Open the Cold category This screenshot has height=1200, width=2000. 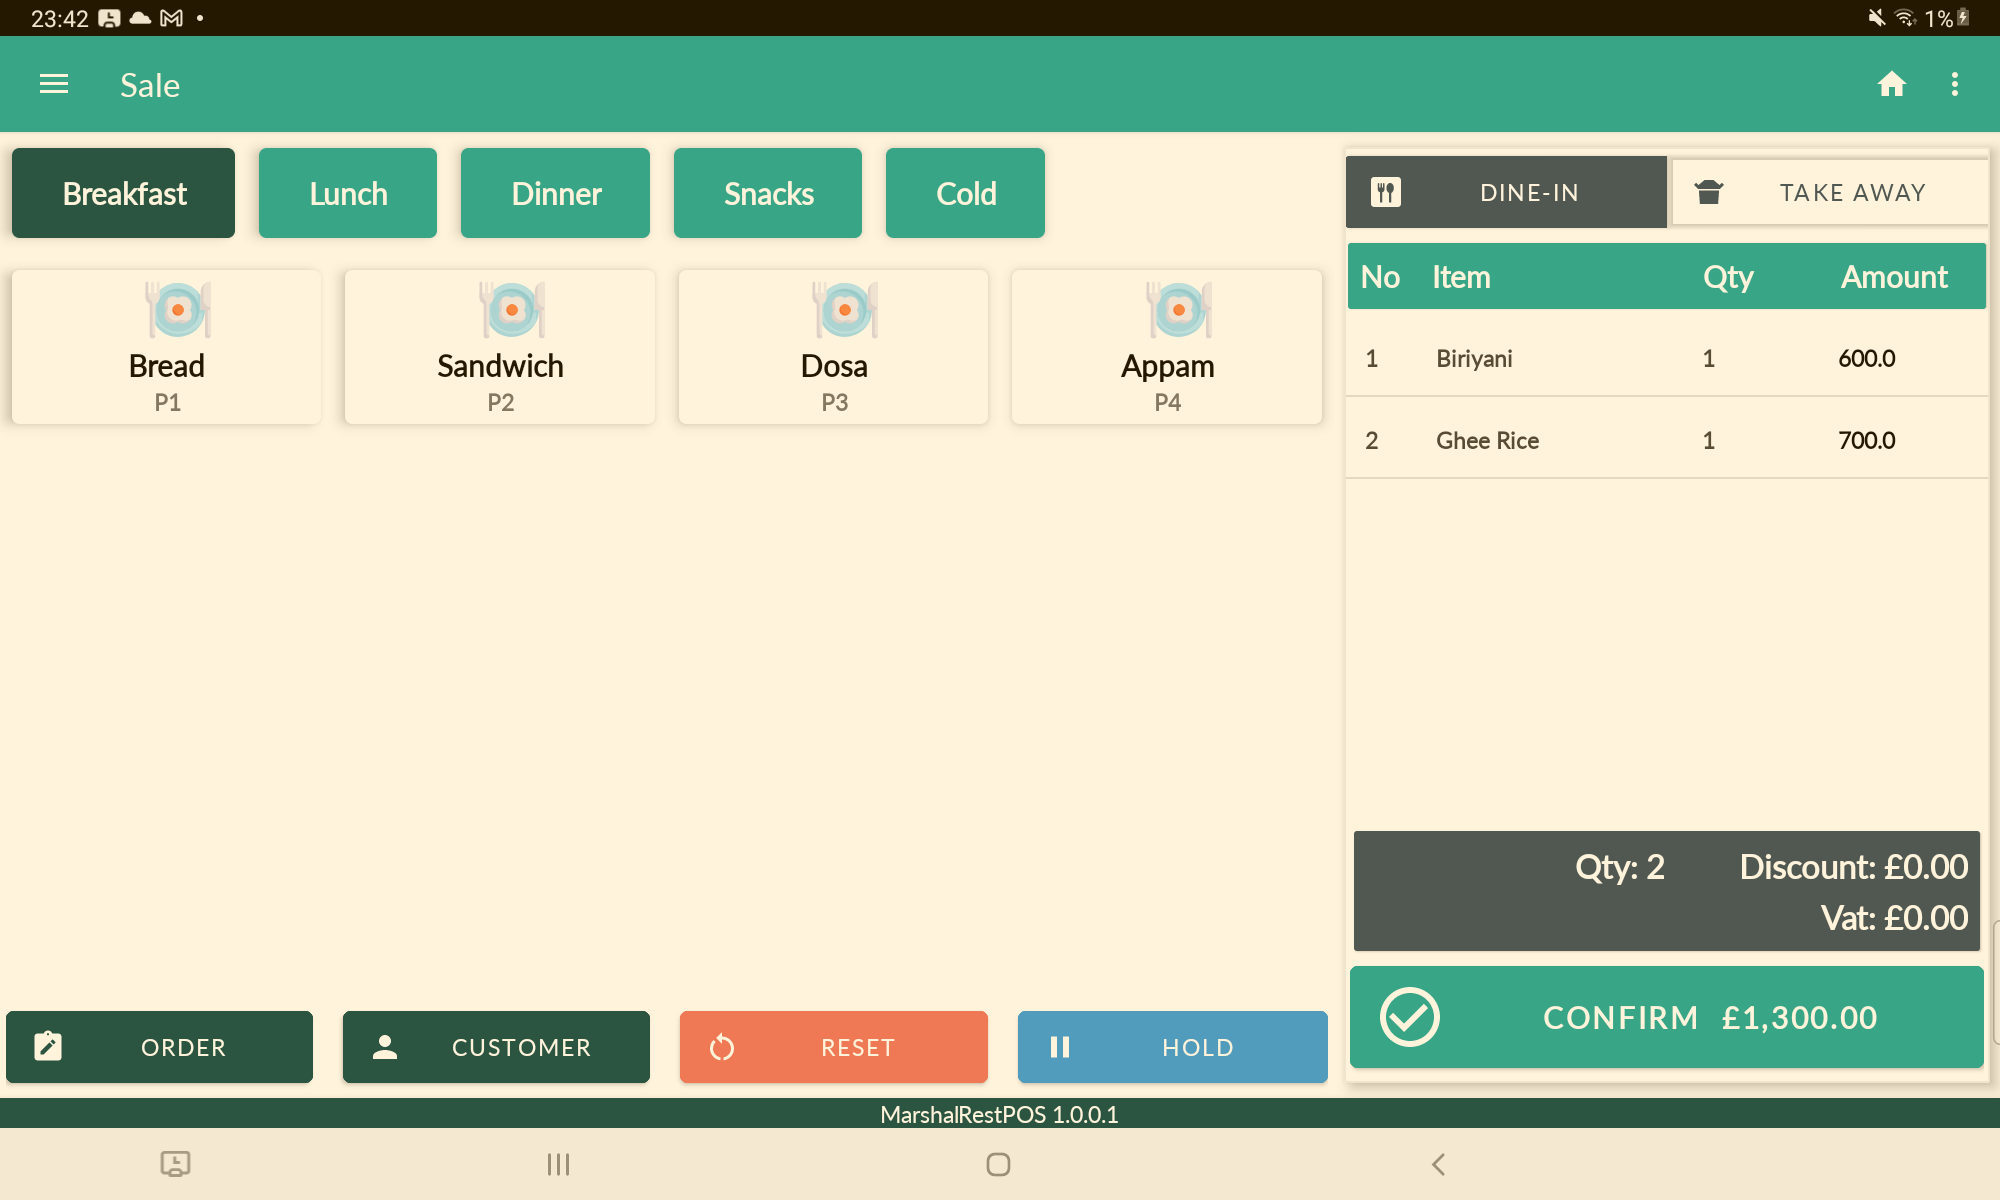(x=964, y=192)
